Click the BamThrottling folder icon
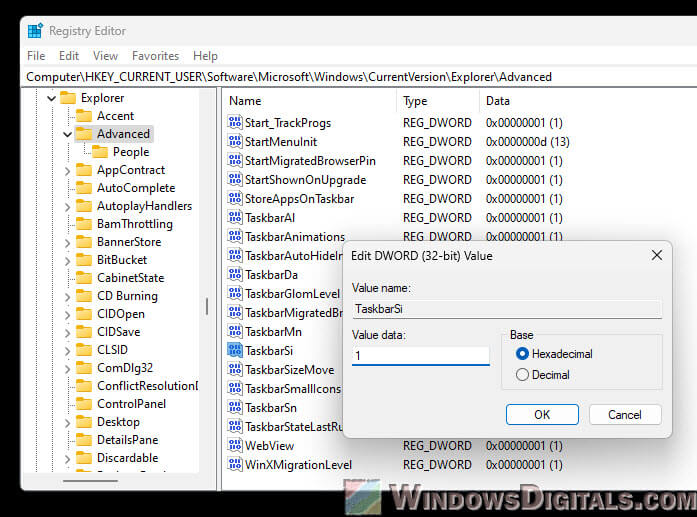This screenshot has width=697, height=517. tap(84, 224)
